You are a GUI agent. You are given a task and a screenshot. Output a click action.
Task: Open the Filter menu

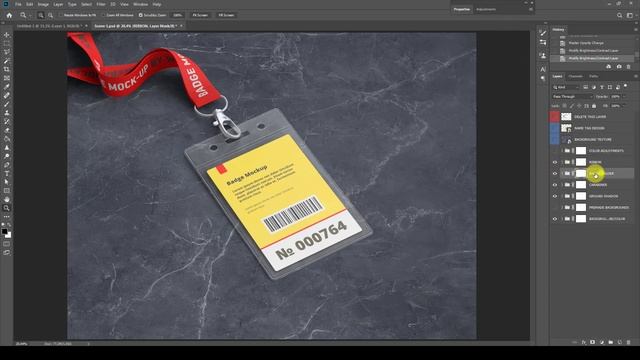101,4
